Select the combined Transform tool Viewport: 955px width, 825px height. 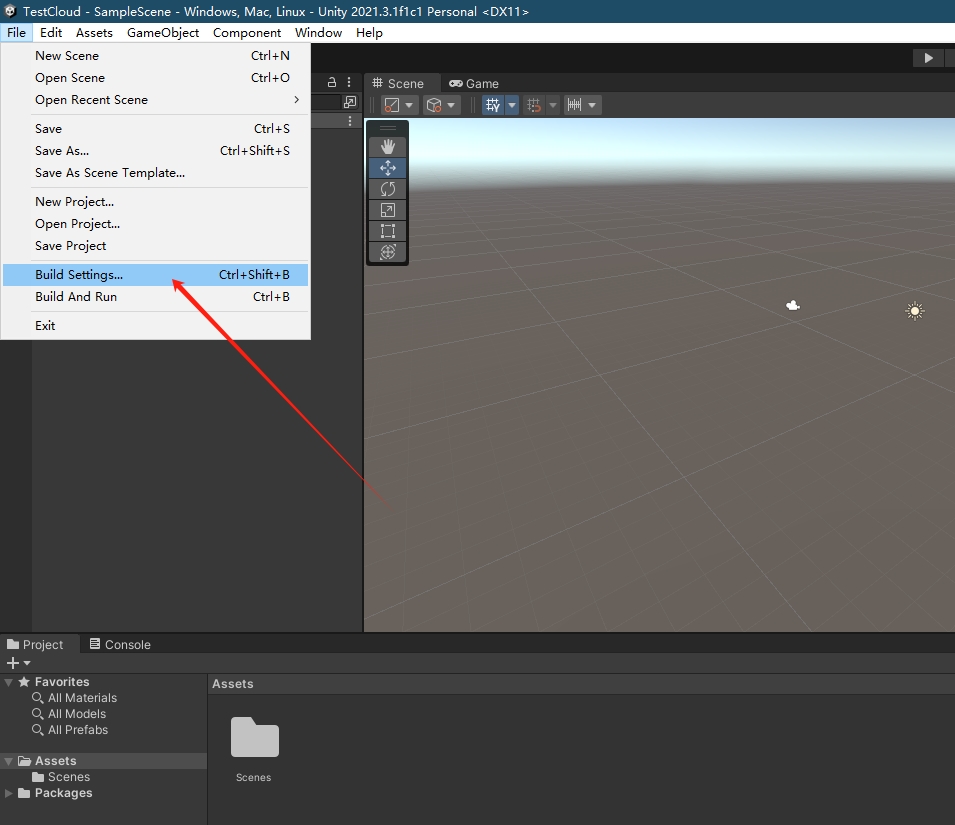[388, 252]
